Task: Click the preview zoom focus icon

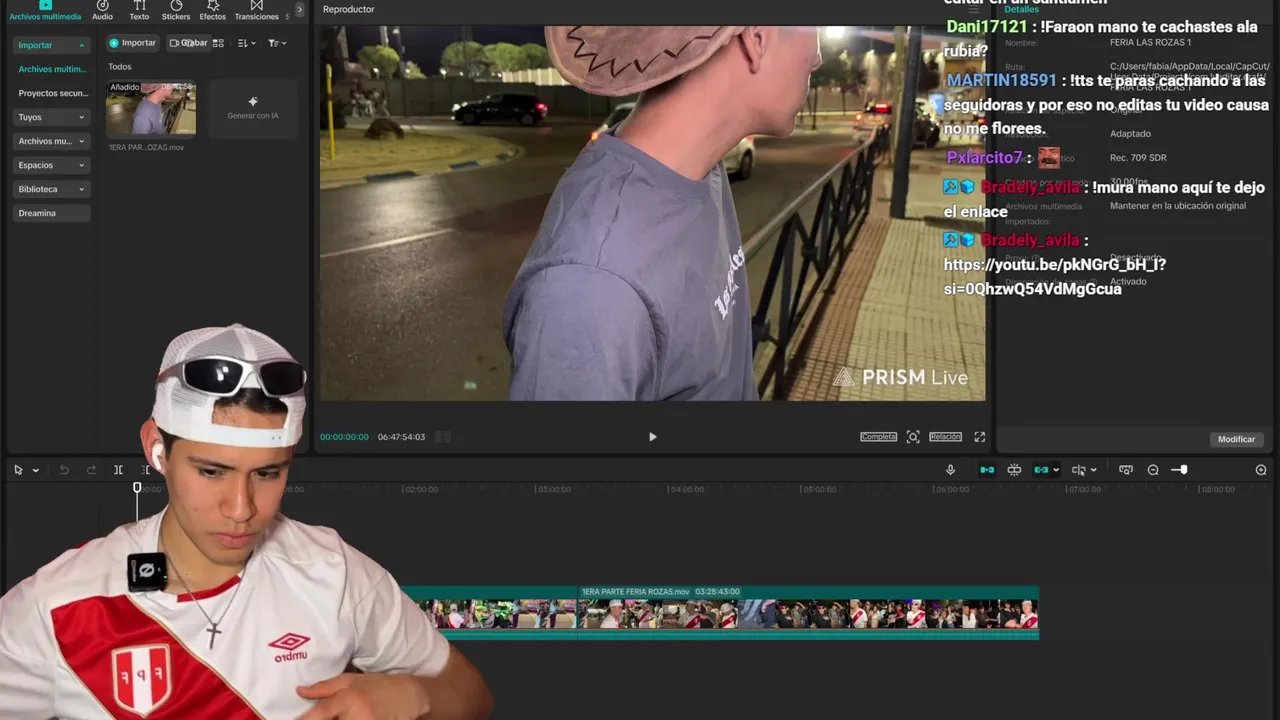Action: click(913, 437)
